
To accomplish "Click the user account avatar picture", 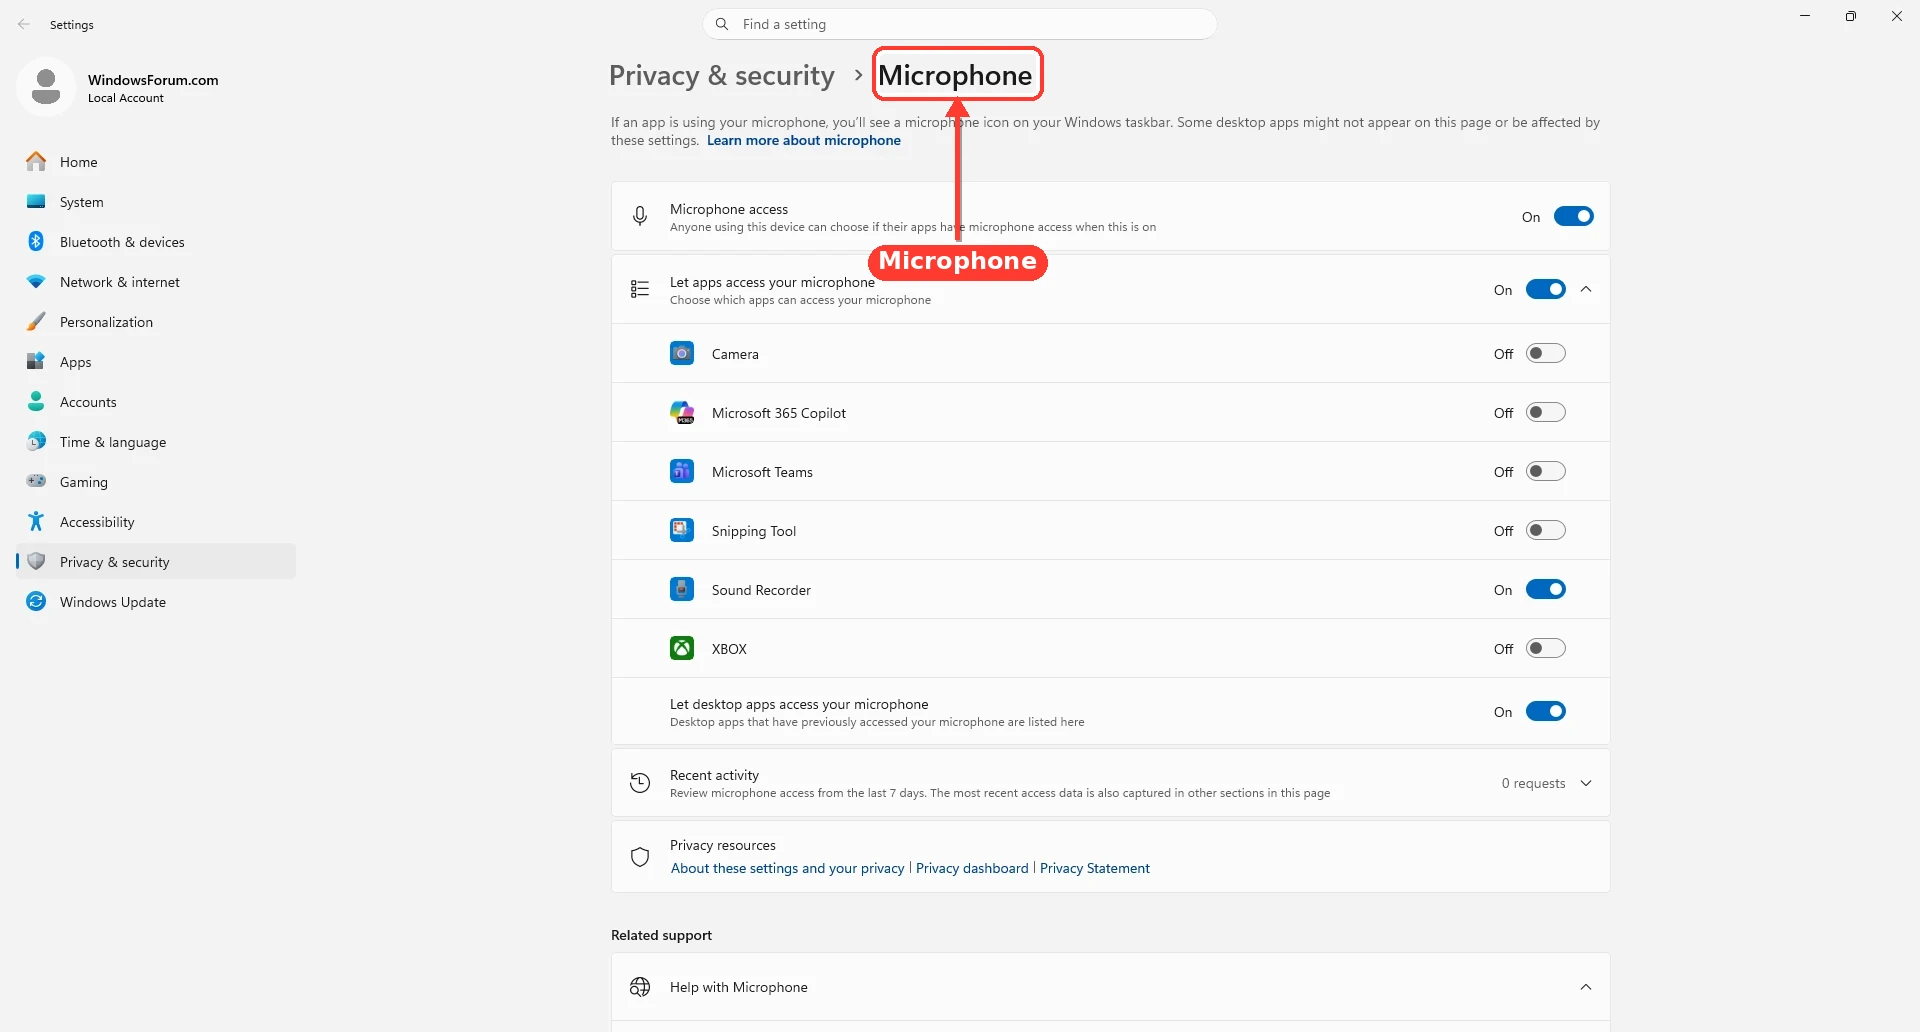I will (46, 87).
